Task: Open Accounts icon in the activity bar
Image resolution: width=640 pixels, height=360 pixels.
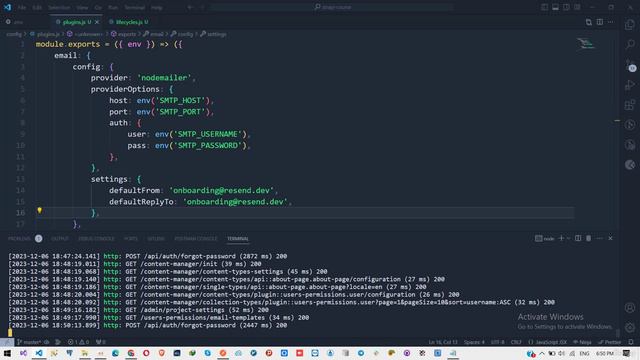Action: point(630,307)
